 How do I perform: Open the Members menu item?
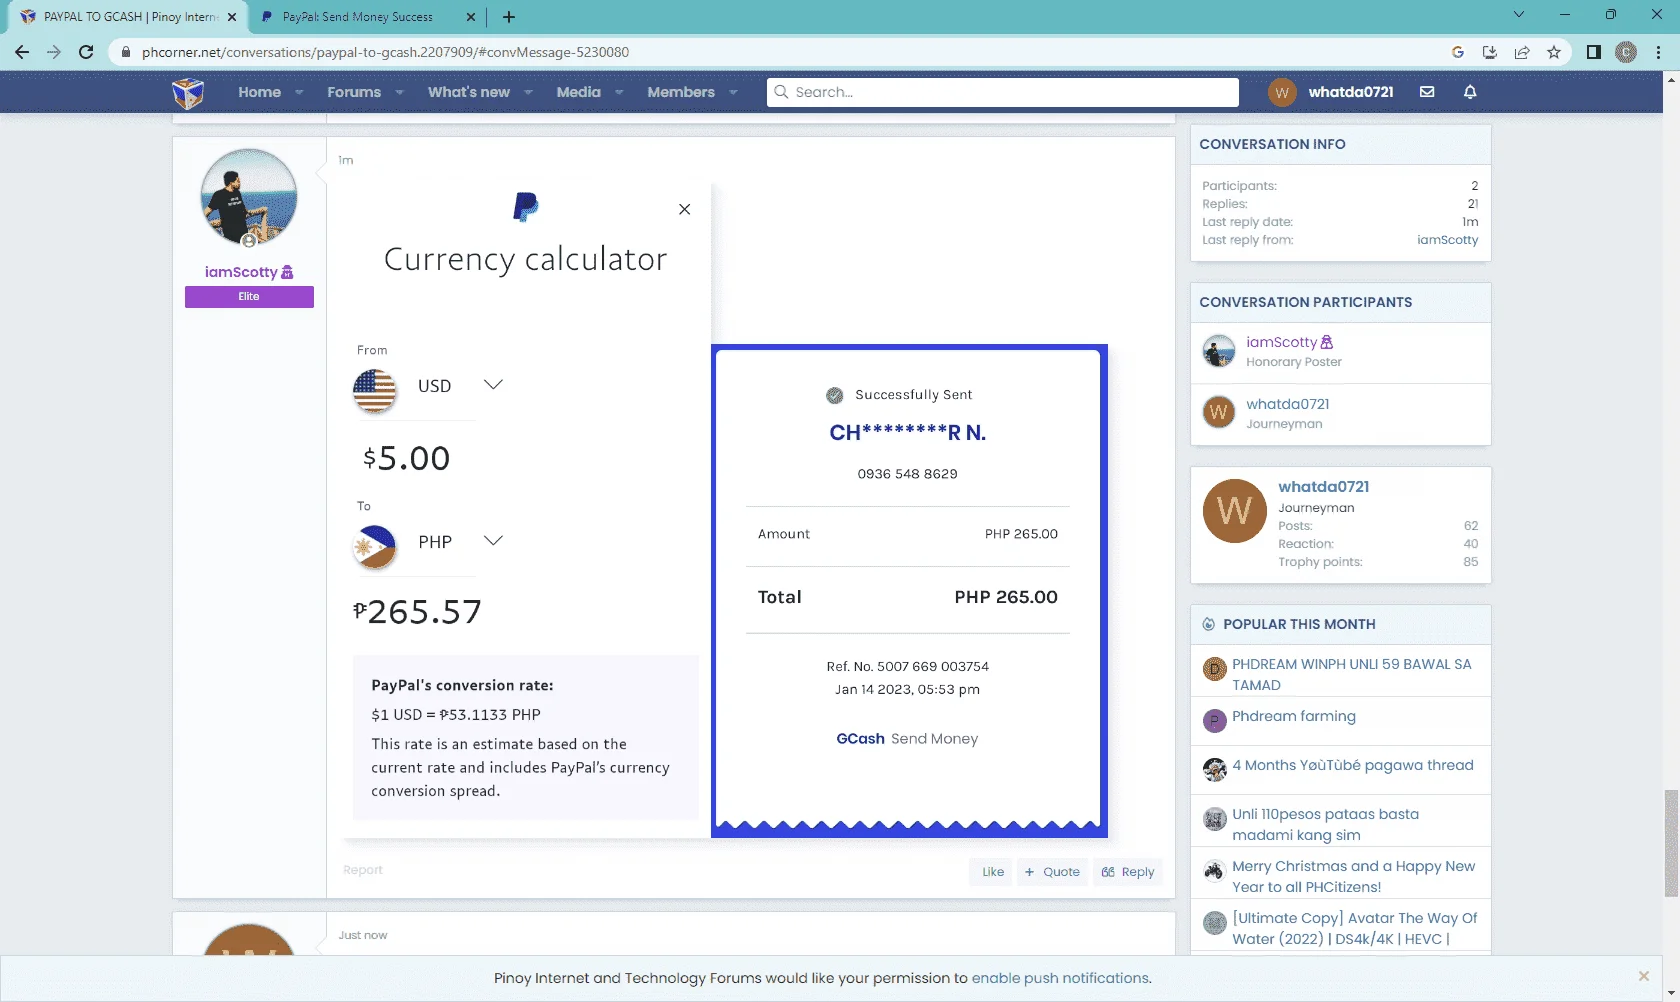click(681, 92)
